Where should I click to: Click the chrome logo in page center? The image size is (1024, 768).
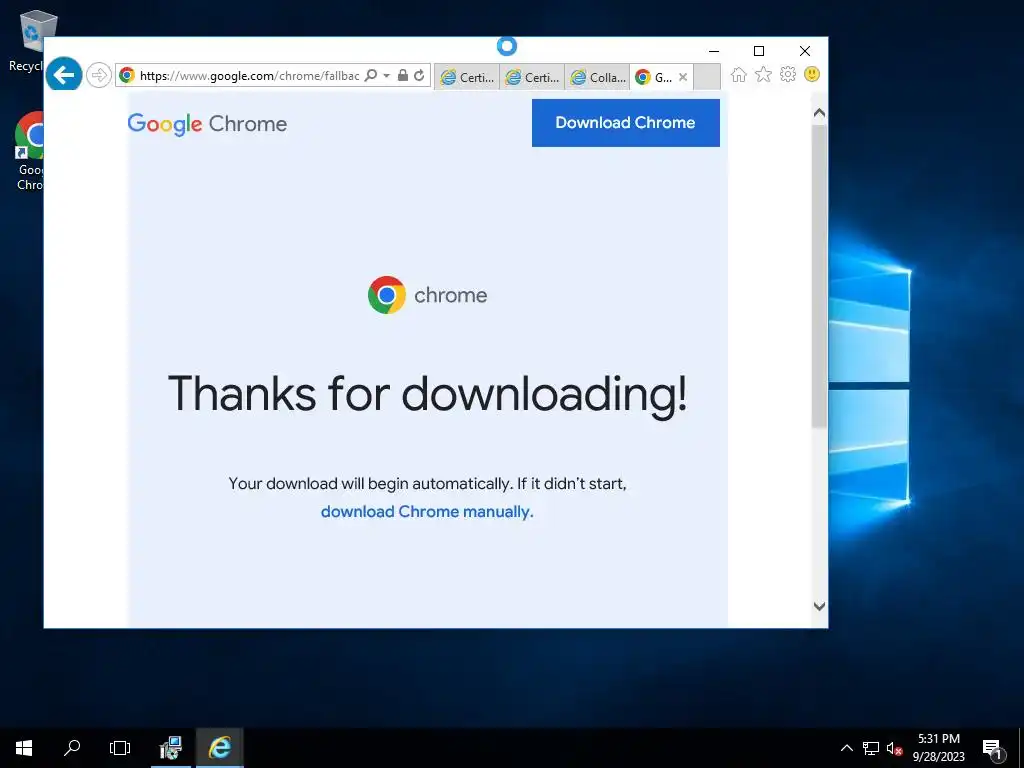[427, 295]
